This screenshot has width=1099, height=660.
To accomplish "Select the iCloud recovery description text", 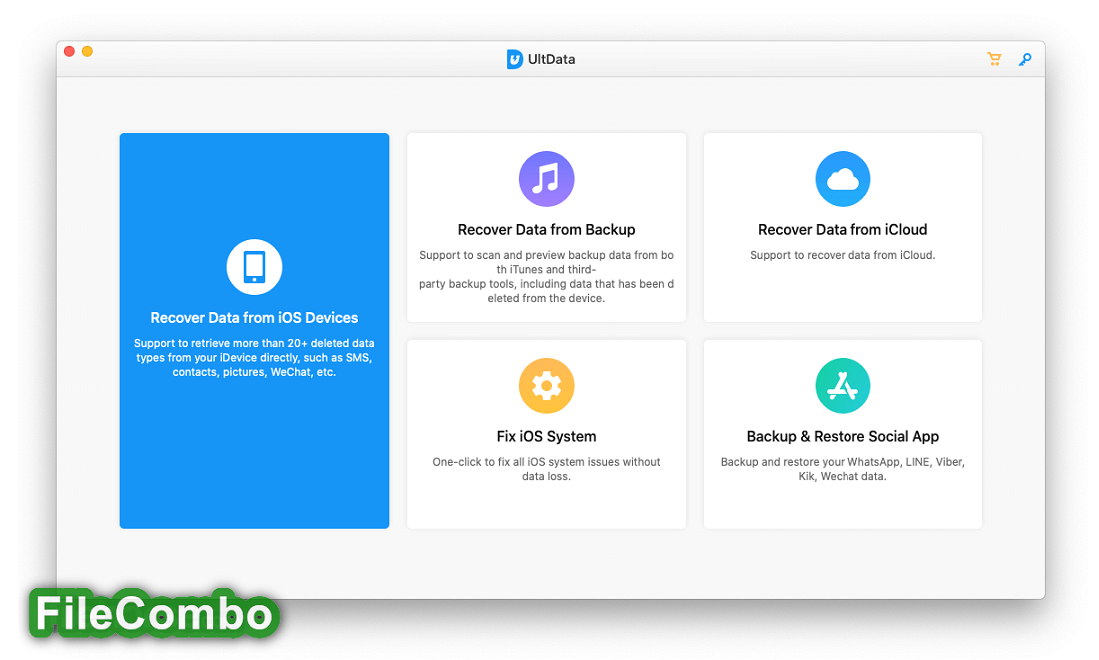I will coord(842,254).
